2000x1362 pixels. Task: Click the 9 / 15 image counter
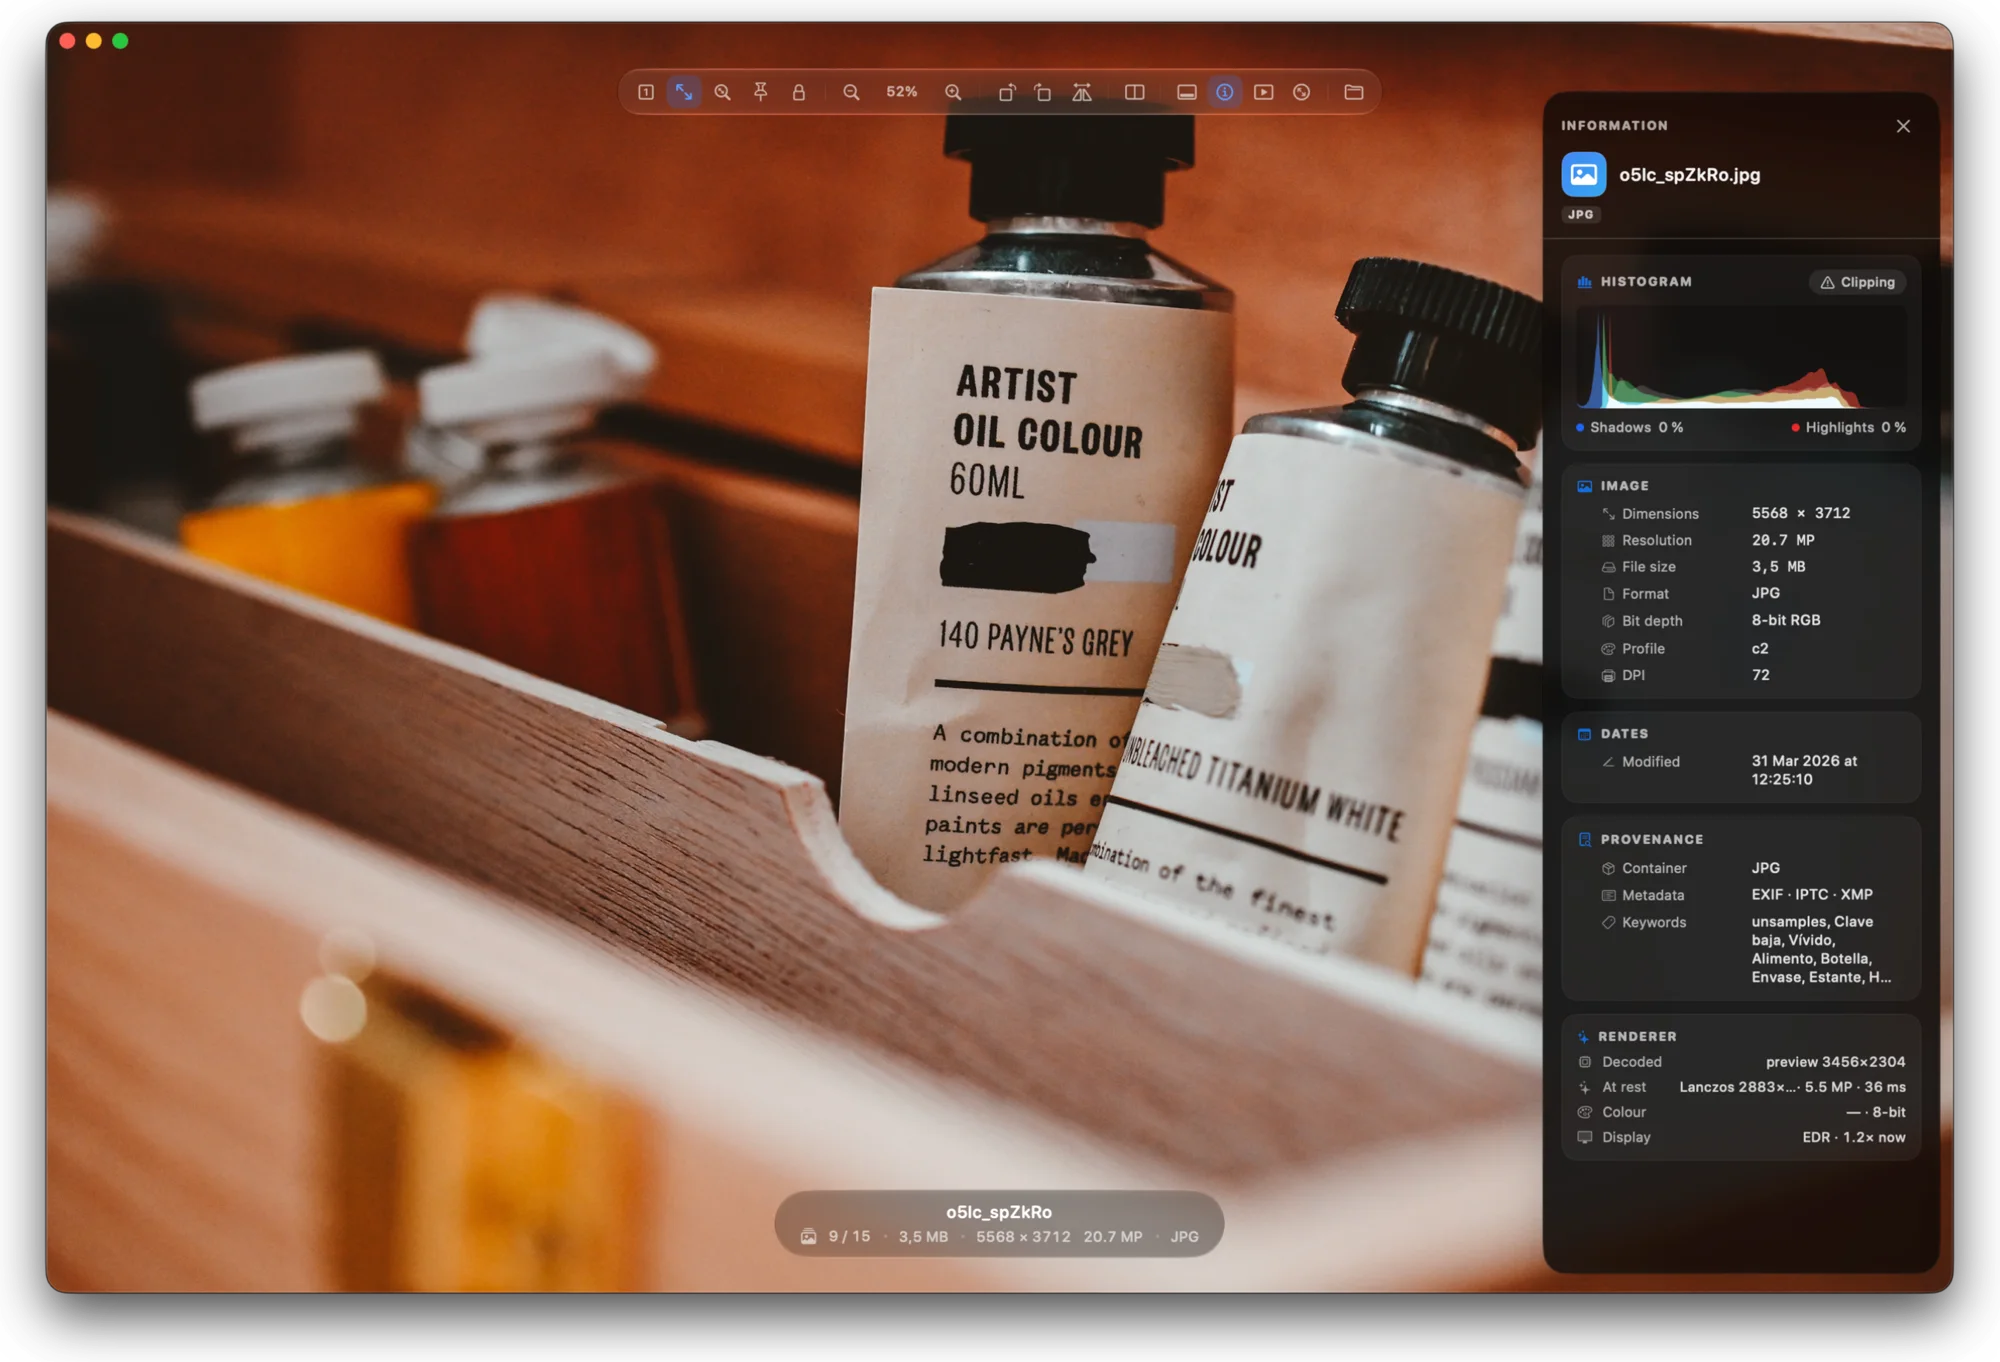point(849,1237)
